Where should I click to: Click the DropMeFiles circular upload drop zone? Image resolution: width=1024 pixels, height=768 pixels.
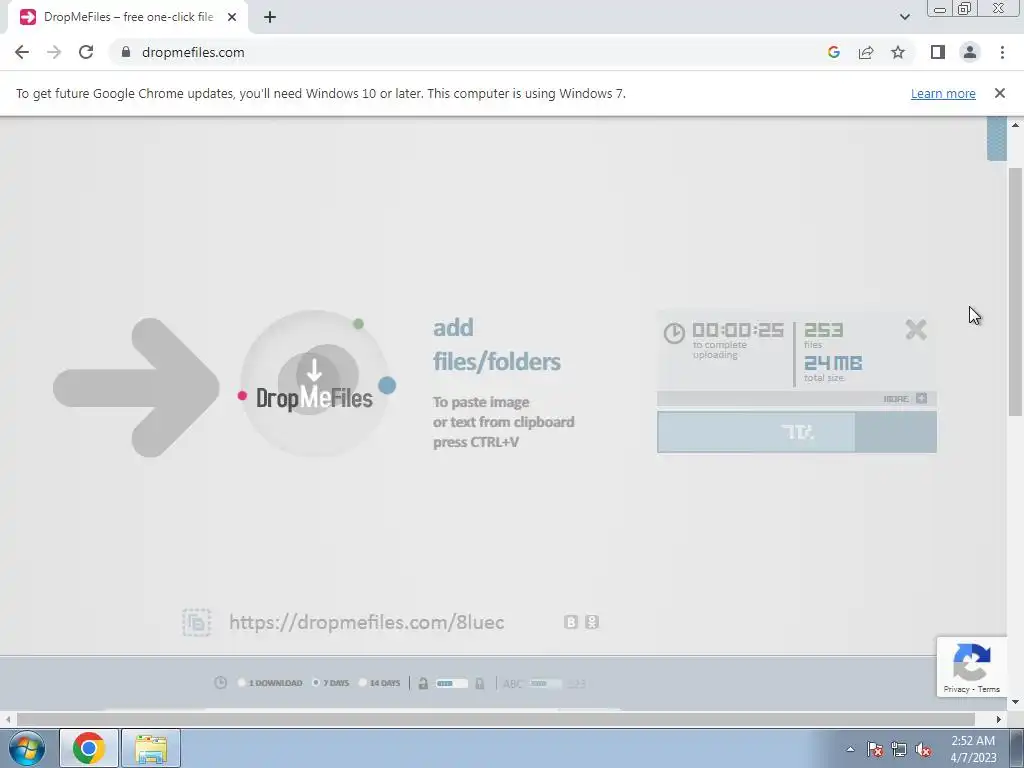(316, 384)
